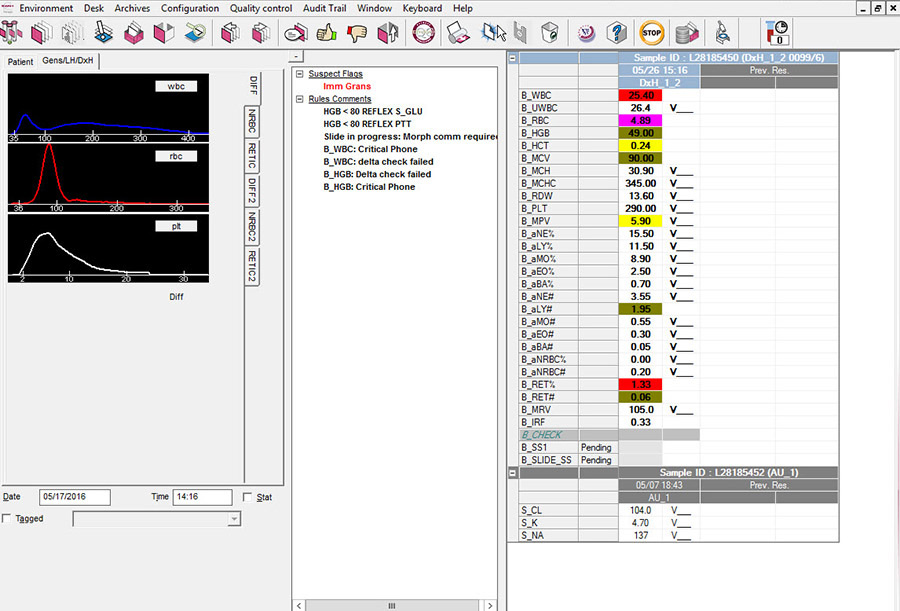Click the pink open box toolbar icon
The height and width of the screenshot is (611, 900).
pyautogui.click(x=134, y=33)
